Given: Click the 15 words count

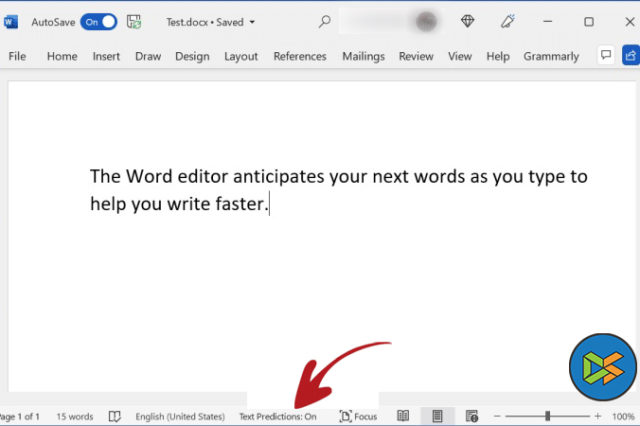Looking at the screenshot, I should (x=74, y=416).
